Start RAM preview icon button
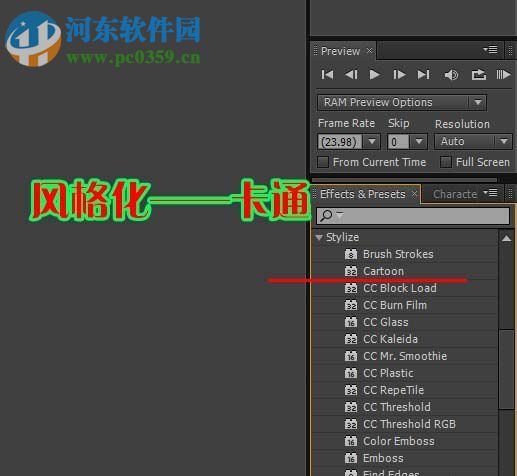The height and width of the screenshot is (476, 517). [503, 74]
